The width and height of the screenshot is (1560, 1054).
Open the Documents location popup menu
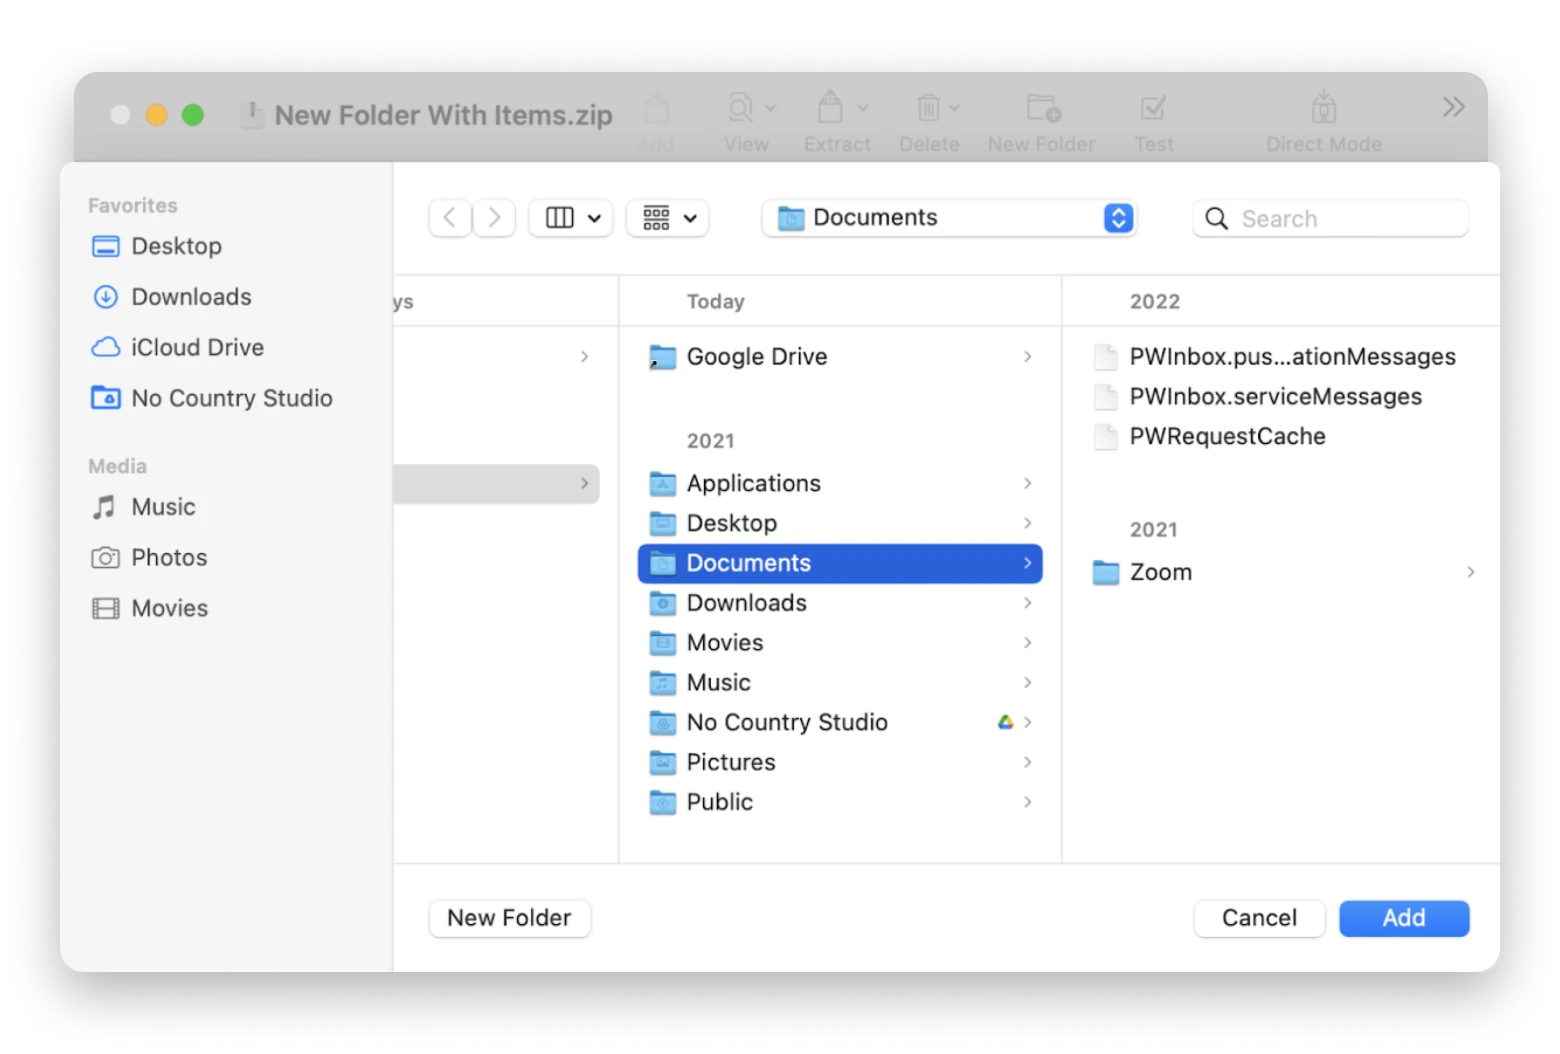pyautogui.click(x=949, y=218)
